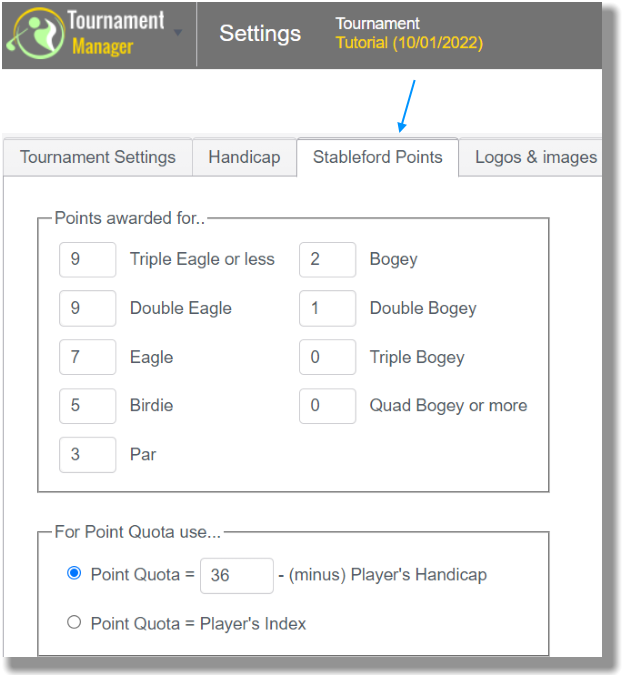Click the Settings header title
The image size is (623, 675).
260,34
